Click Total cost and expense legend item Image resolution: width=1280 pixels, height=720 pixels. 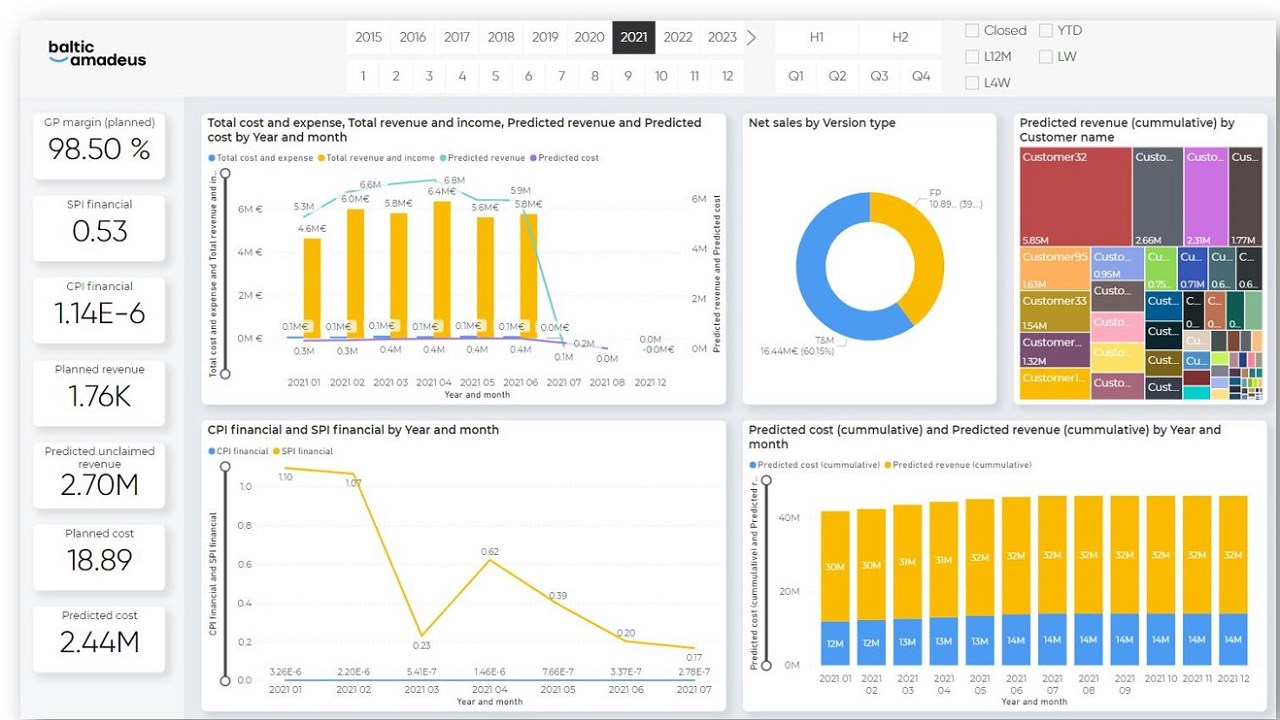point(260,158)
